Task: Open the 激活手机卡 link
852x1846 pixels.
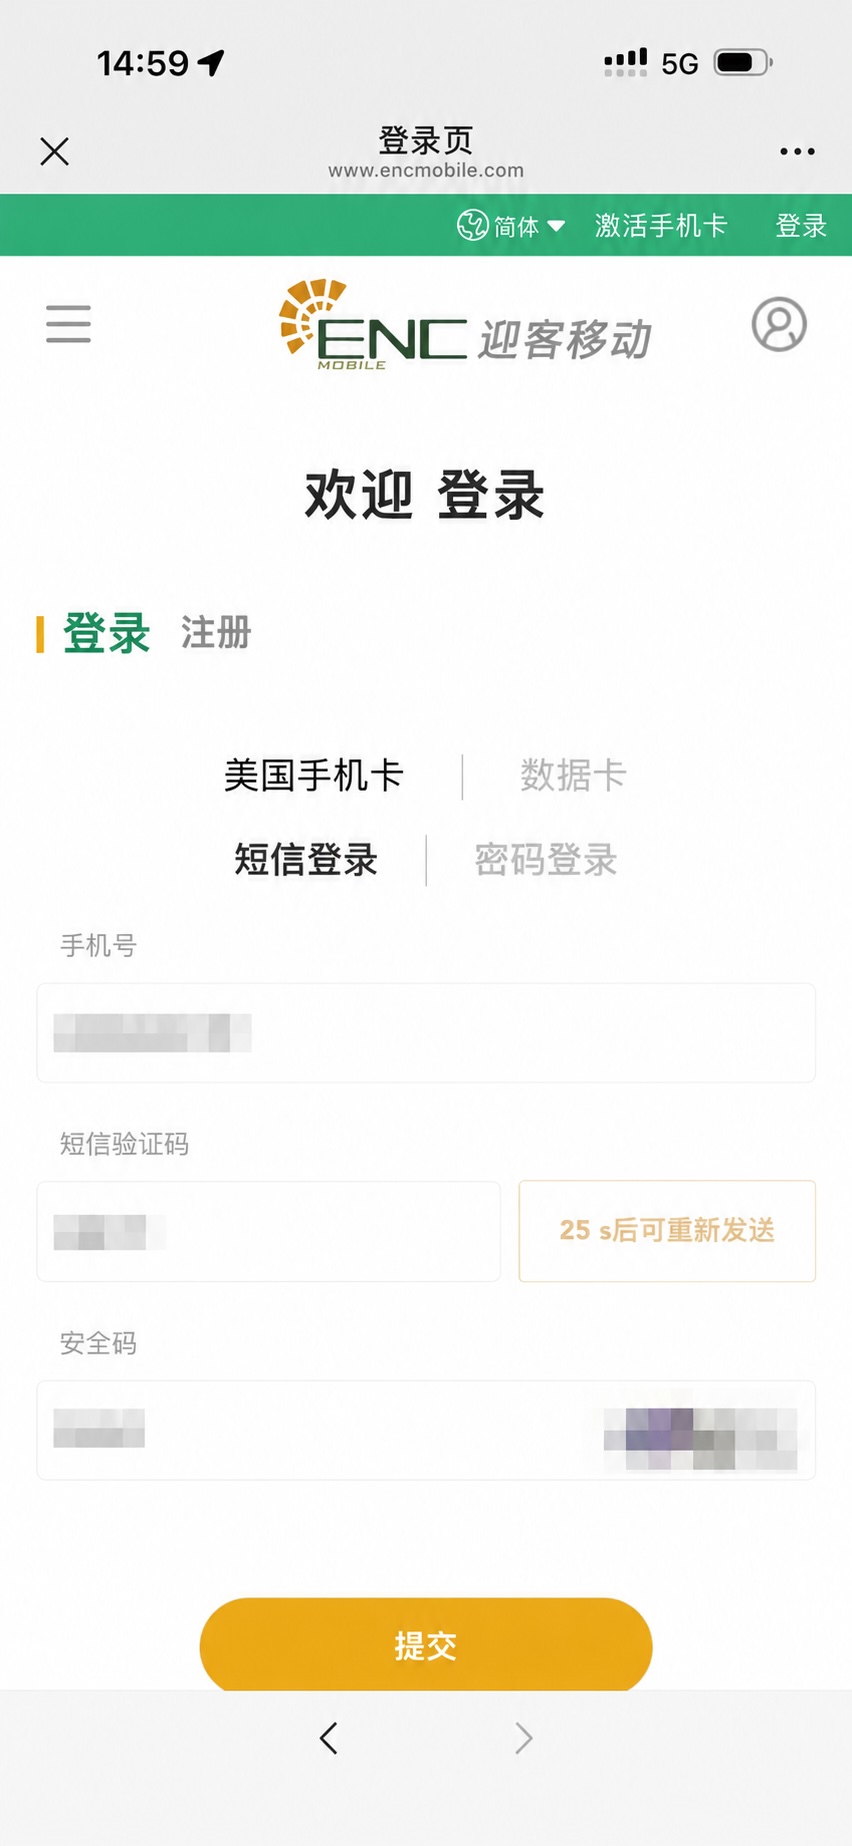Action: pos(661,226)
